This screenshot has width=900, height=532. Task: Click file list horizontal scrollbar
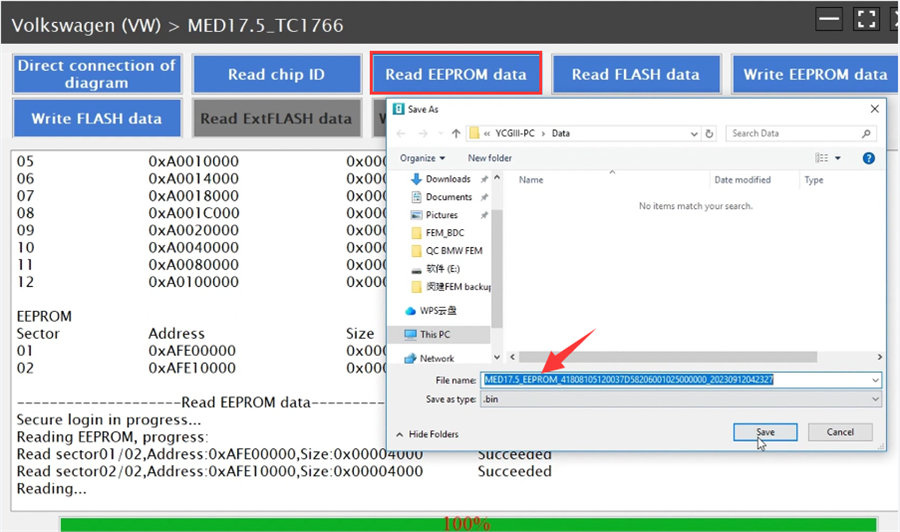pyautogui.click(x=668, y=357)
